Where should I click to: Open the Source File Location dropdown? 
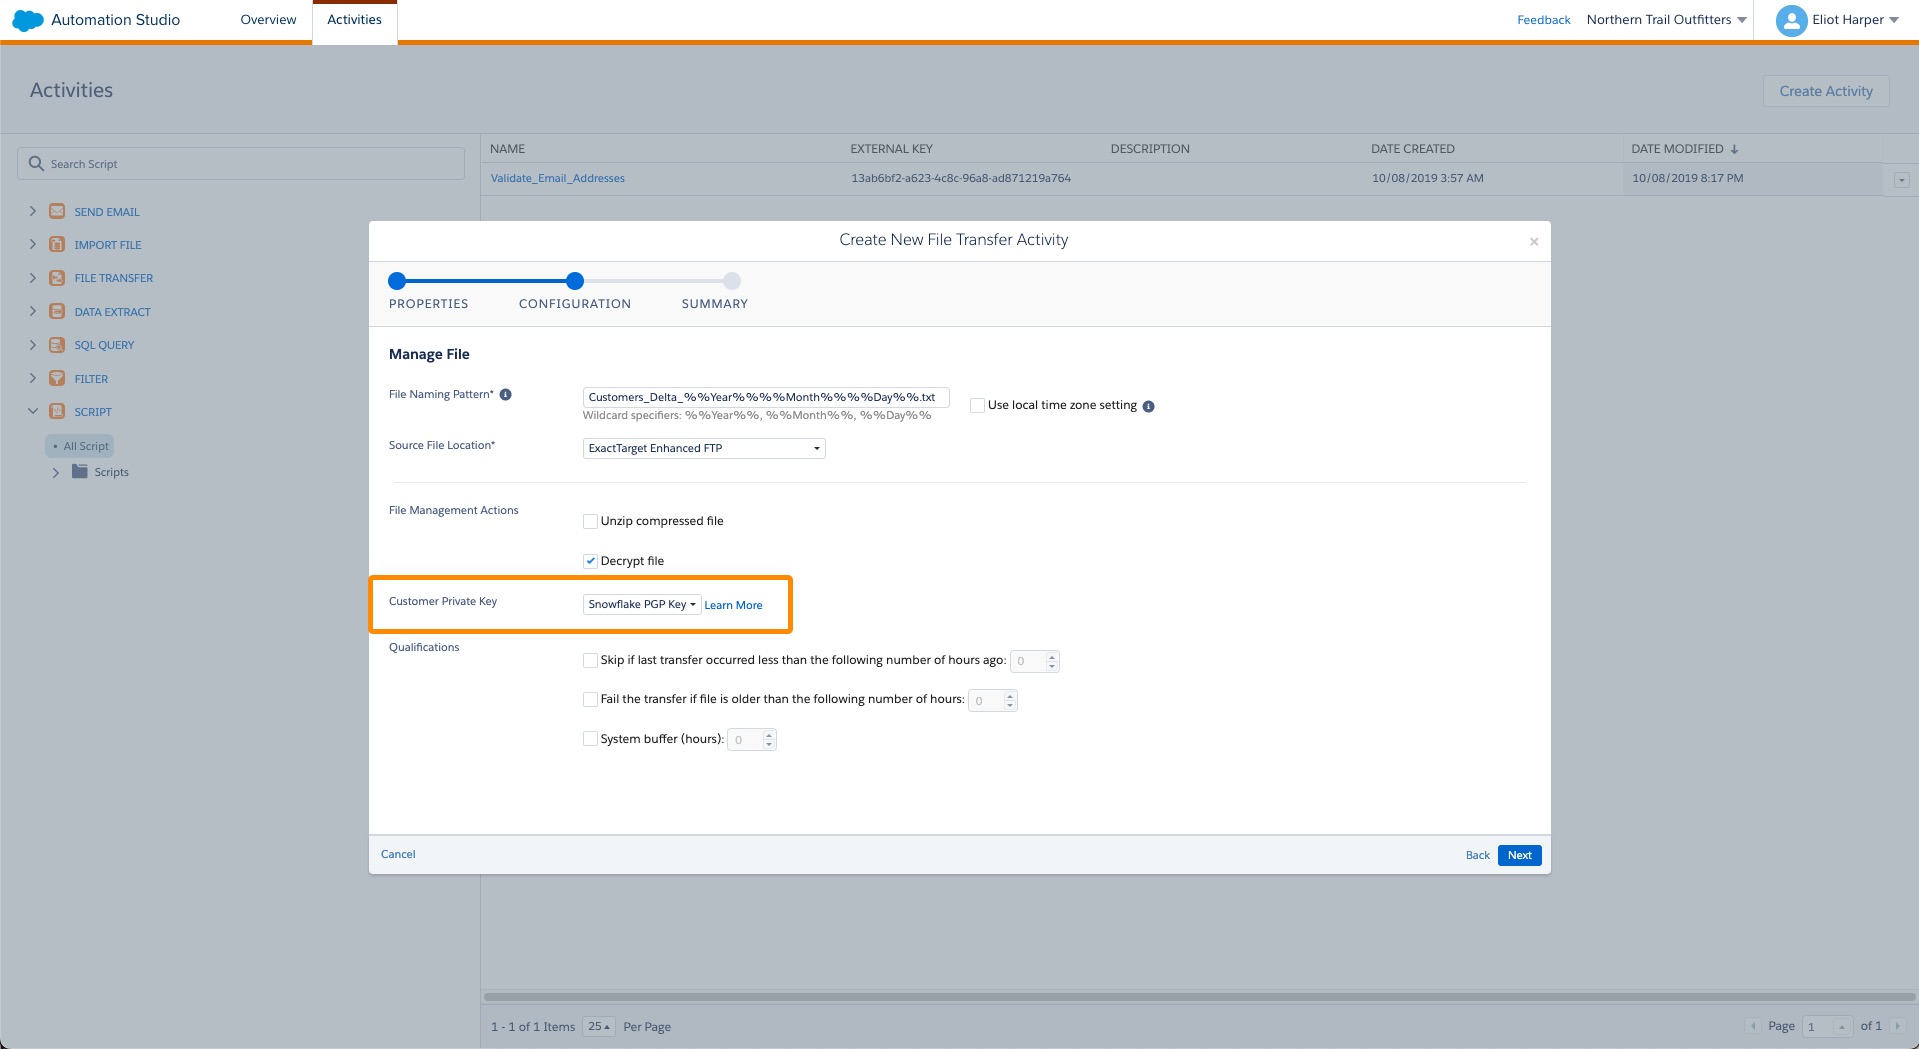(x=704, y=448)
